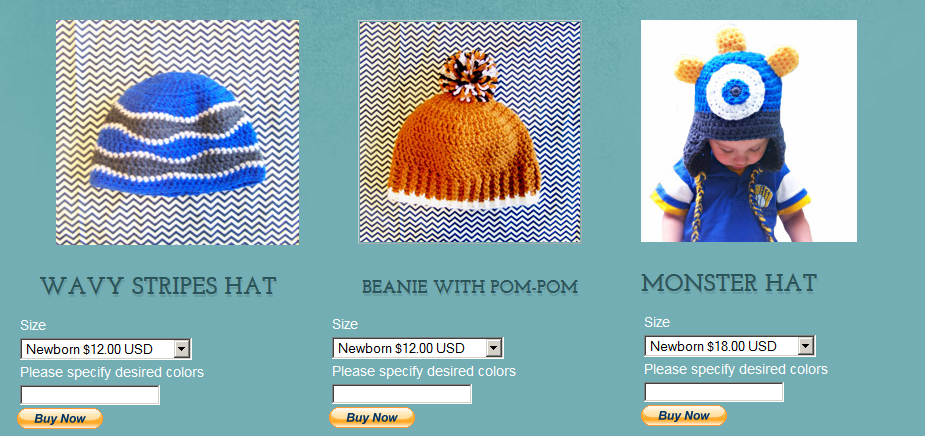
Task: Click the Monster Hat title
Action: tap(729, 284)
